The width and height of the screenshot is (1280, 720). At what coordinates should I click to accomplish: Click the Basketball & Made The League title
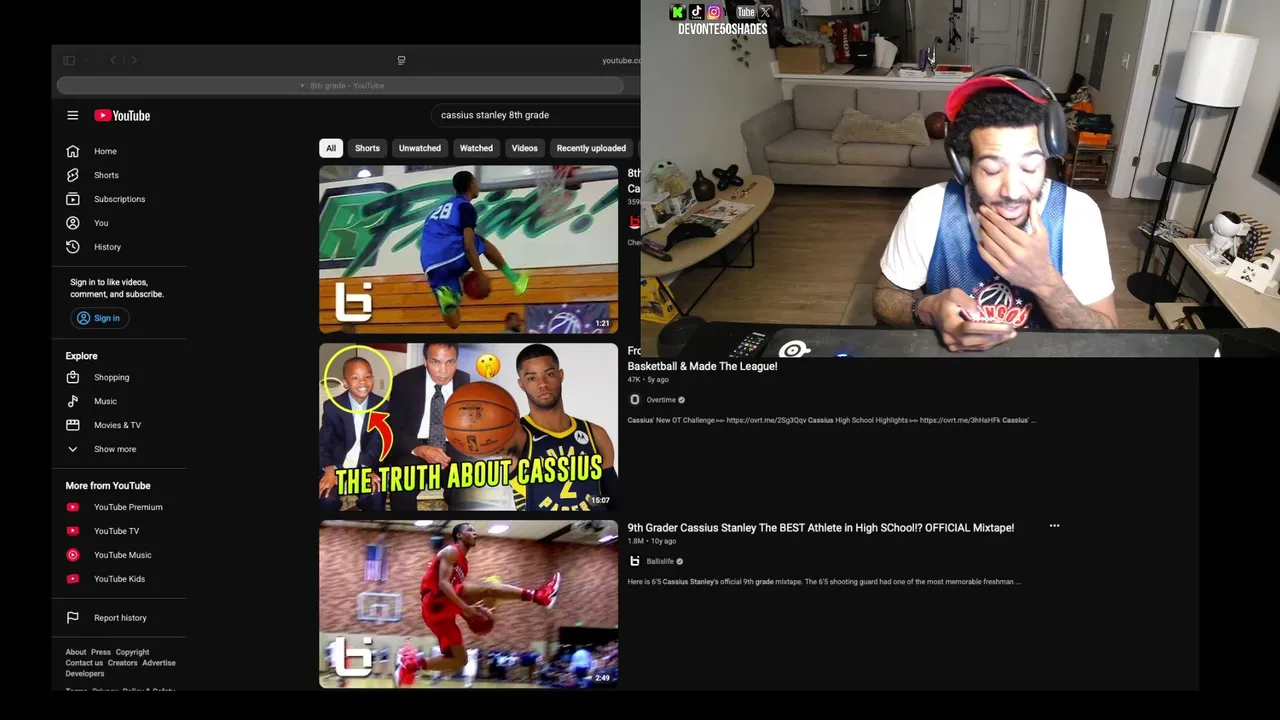702,366
